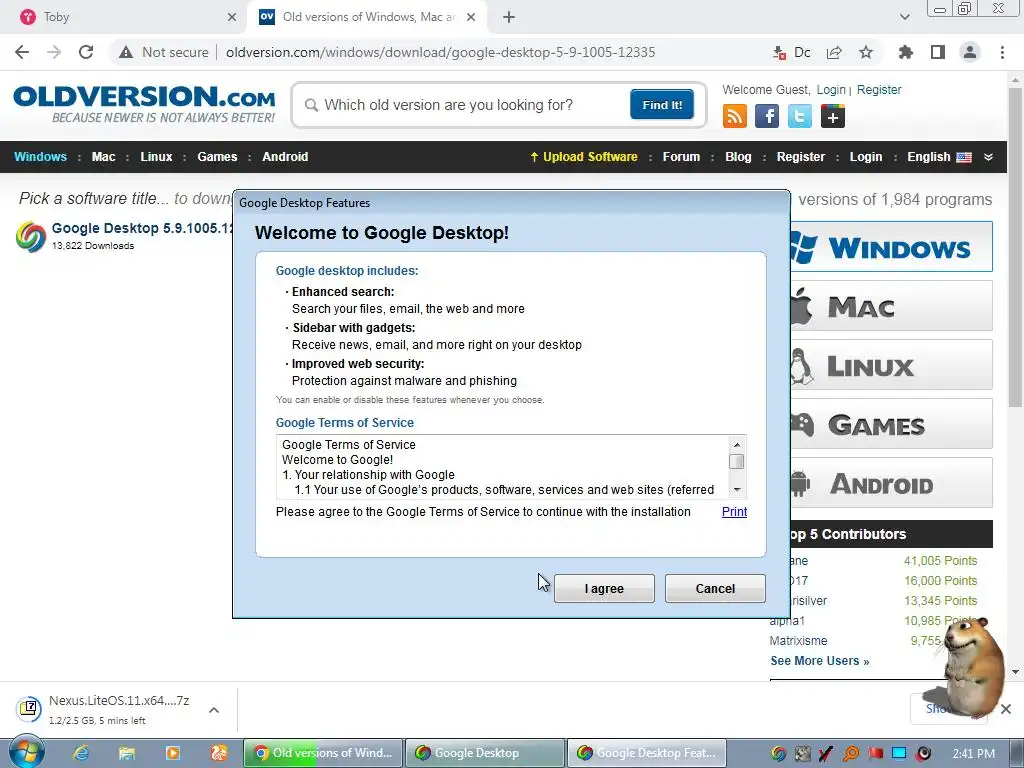This screenshot has height=768, width=1024.
Task: Click the large LINUX category banner
Action: (x=891, y=365)
